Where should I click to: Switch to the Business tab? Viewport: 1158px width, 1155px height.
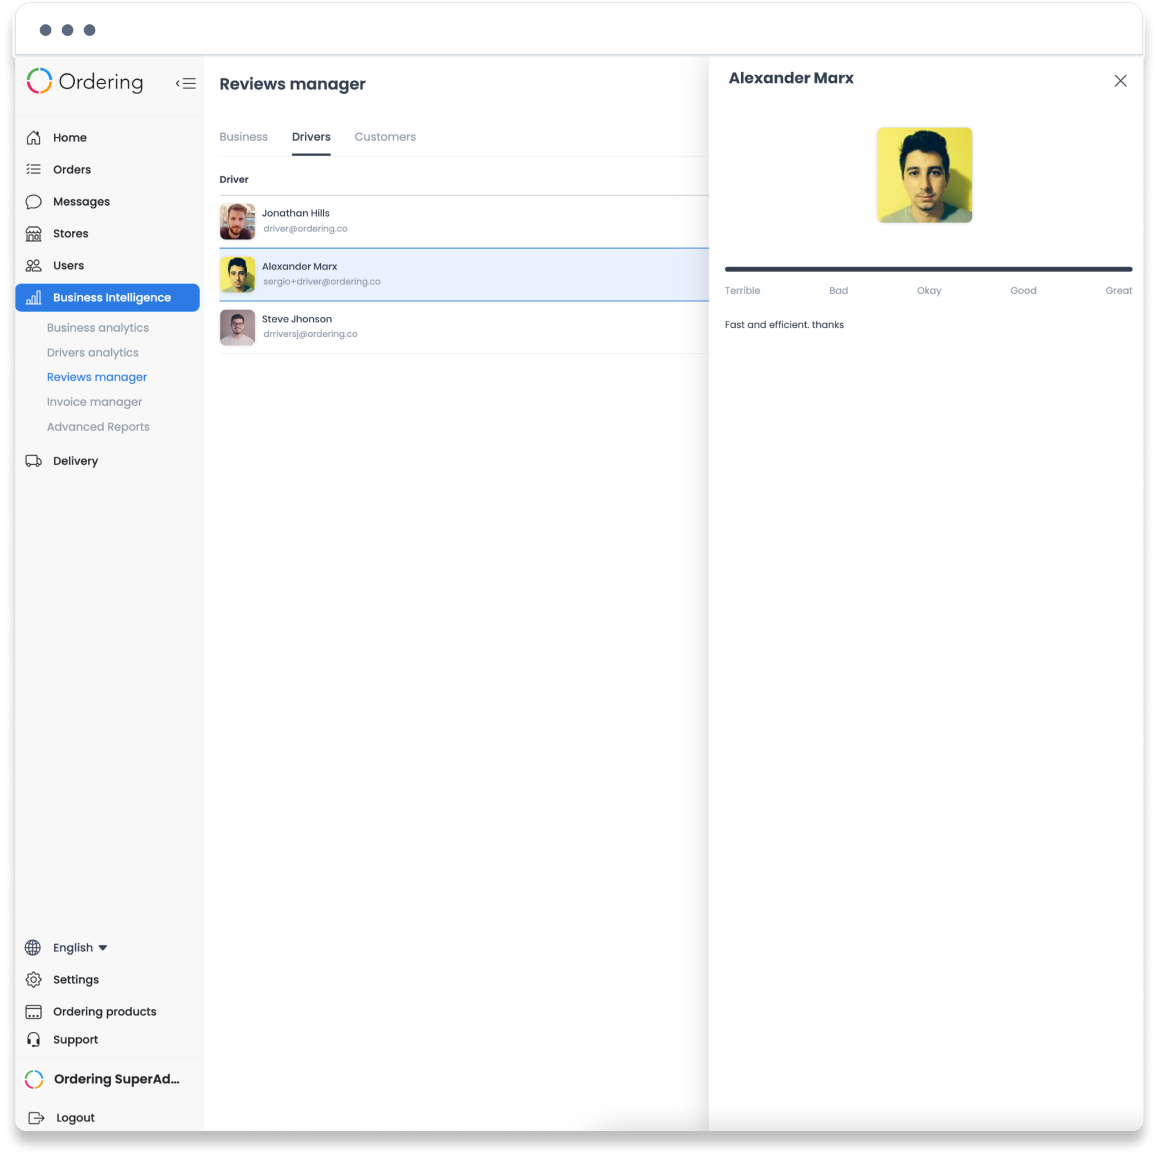point(244,137)
